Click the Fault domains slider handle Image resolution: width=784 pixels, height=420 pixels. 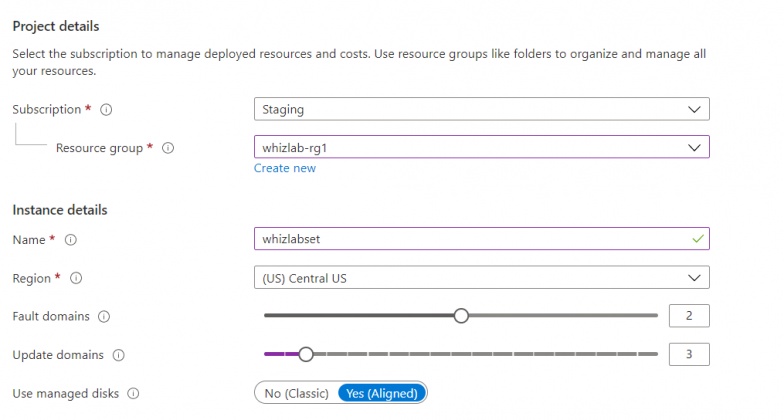pyautogui.click(x=461, y=316)
